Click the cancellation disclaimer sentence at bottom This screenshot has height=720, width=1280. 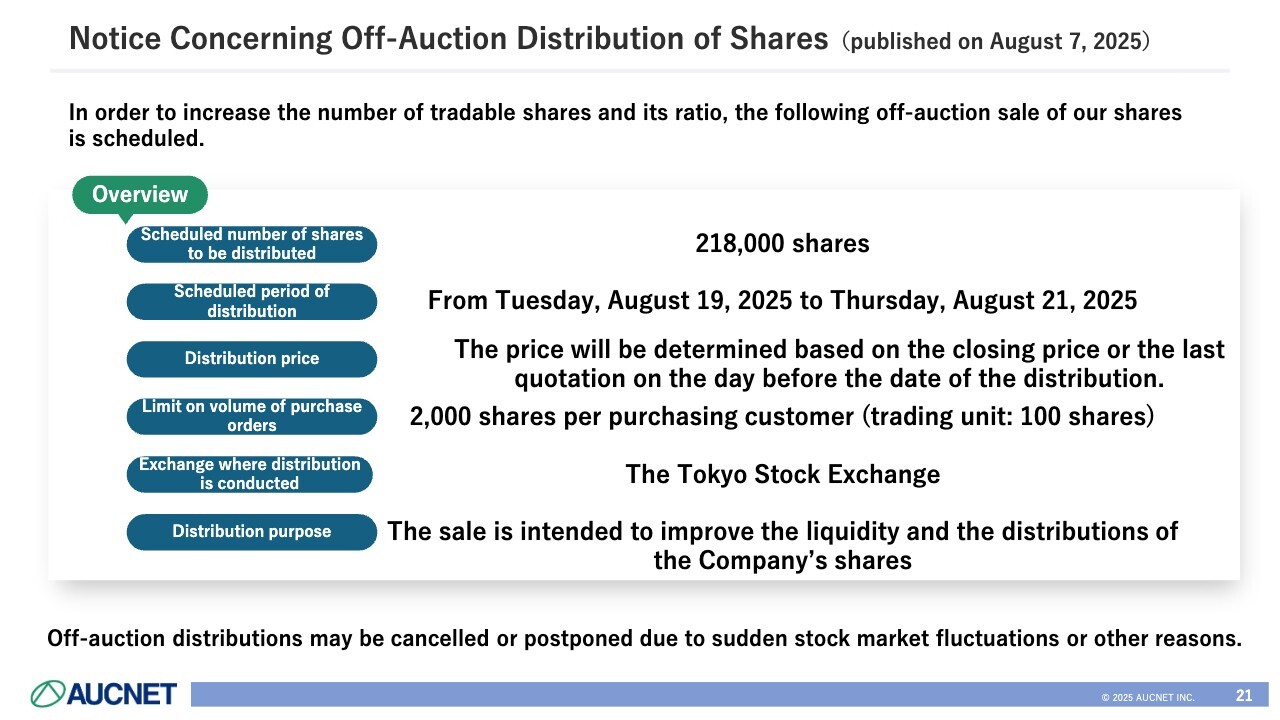(x=644, y=638)
